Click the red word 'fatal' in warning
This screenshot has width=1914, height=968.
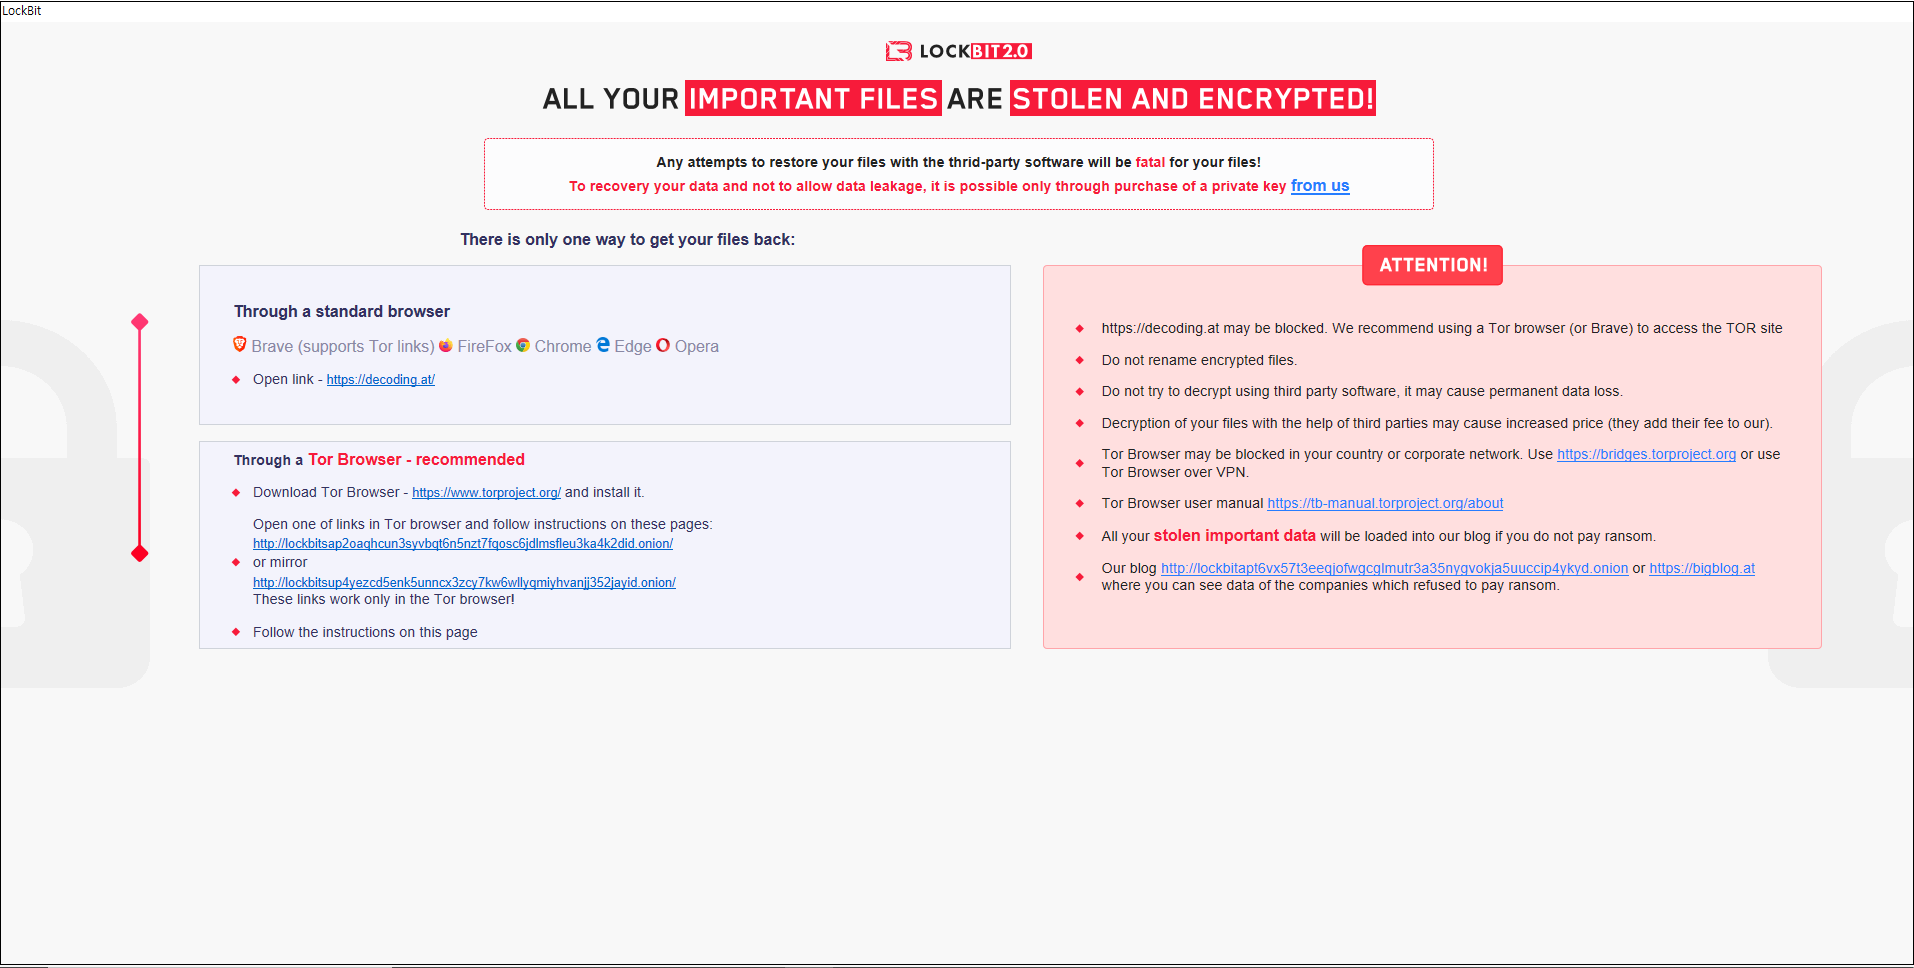[1150, 162]
